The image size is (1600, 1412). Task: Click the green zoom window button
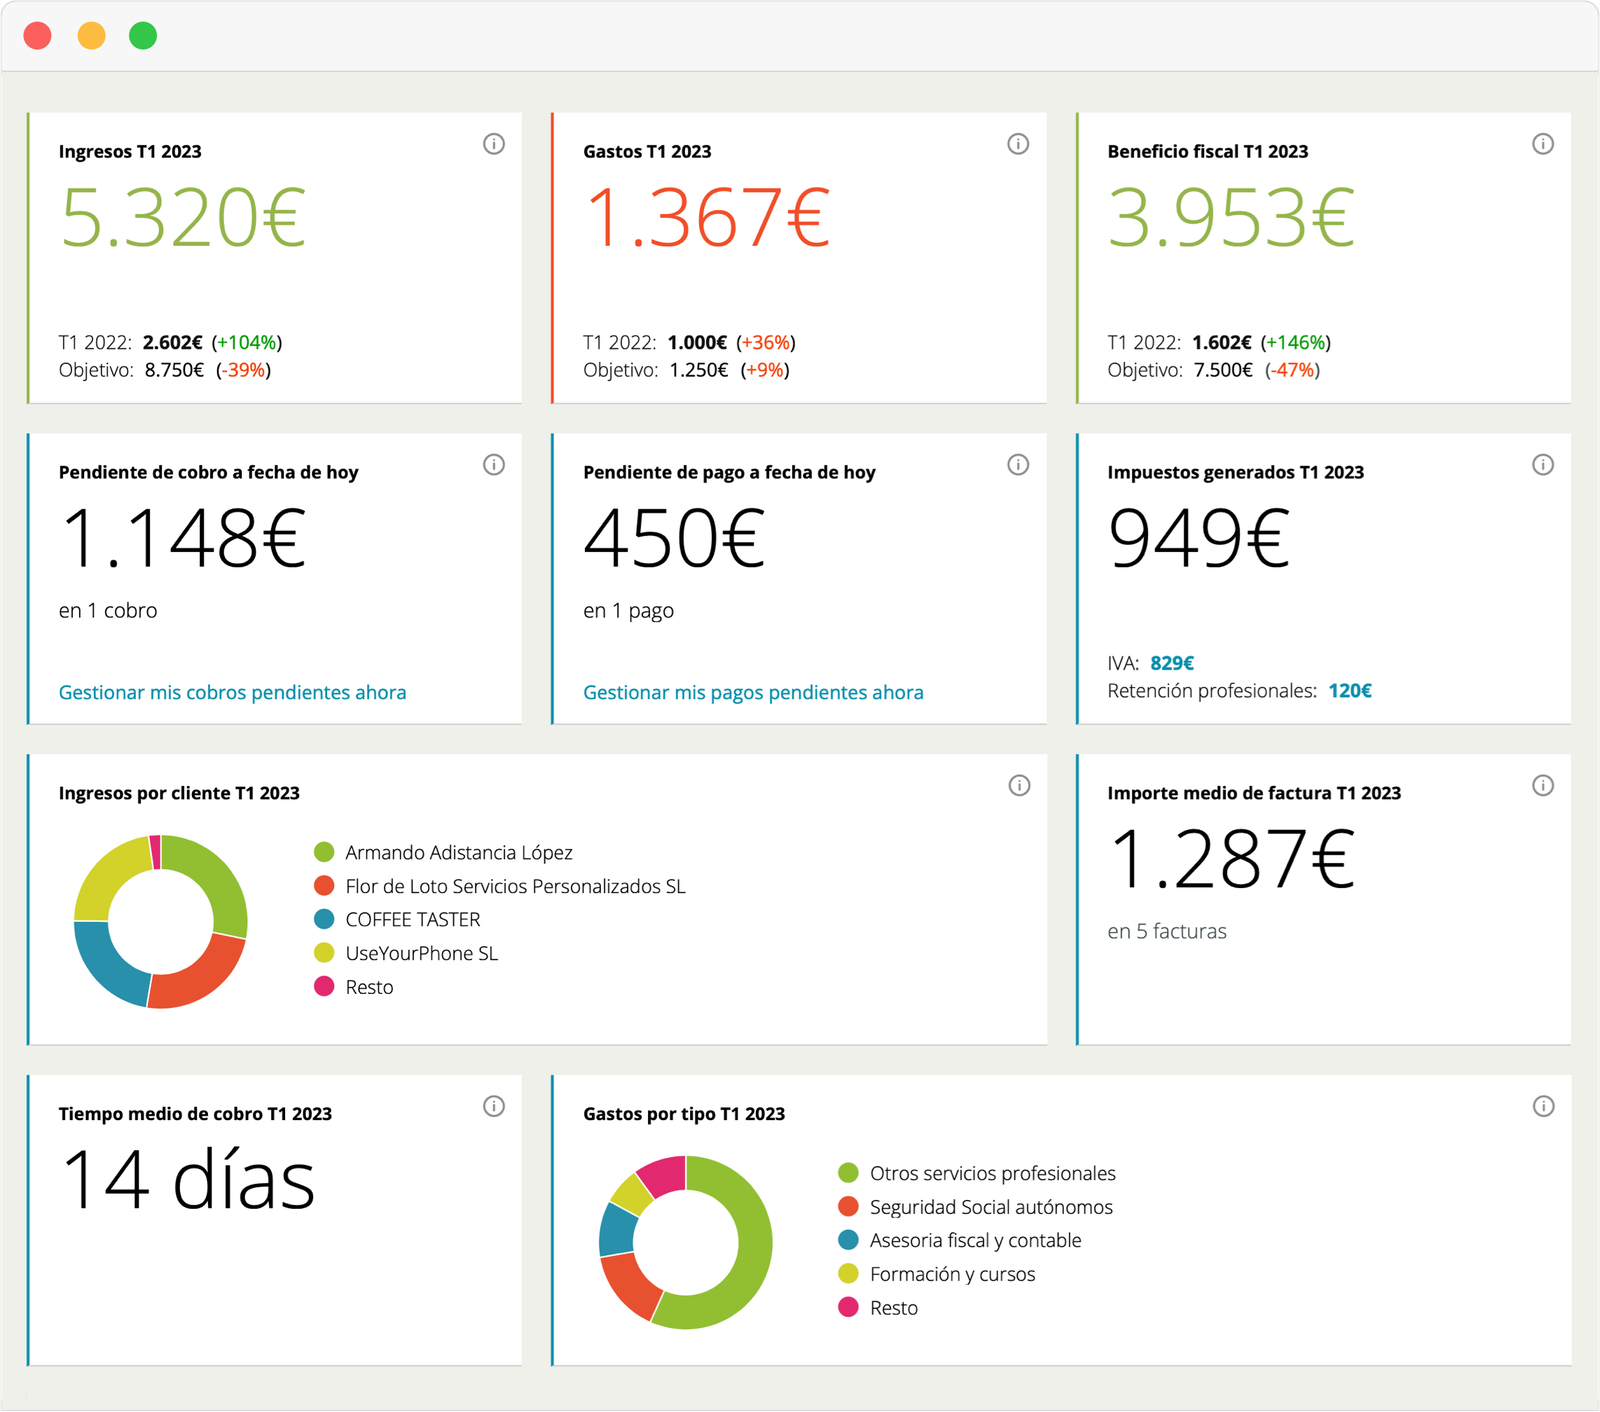point(143,36)
